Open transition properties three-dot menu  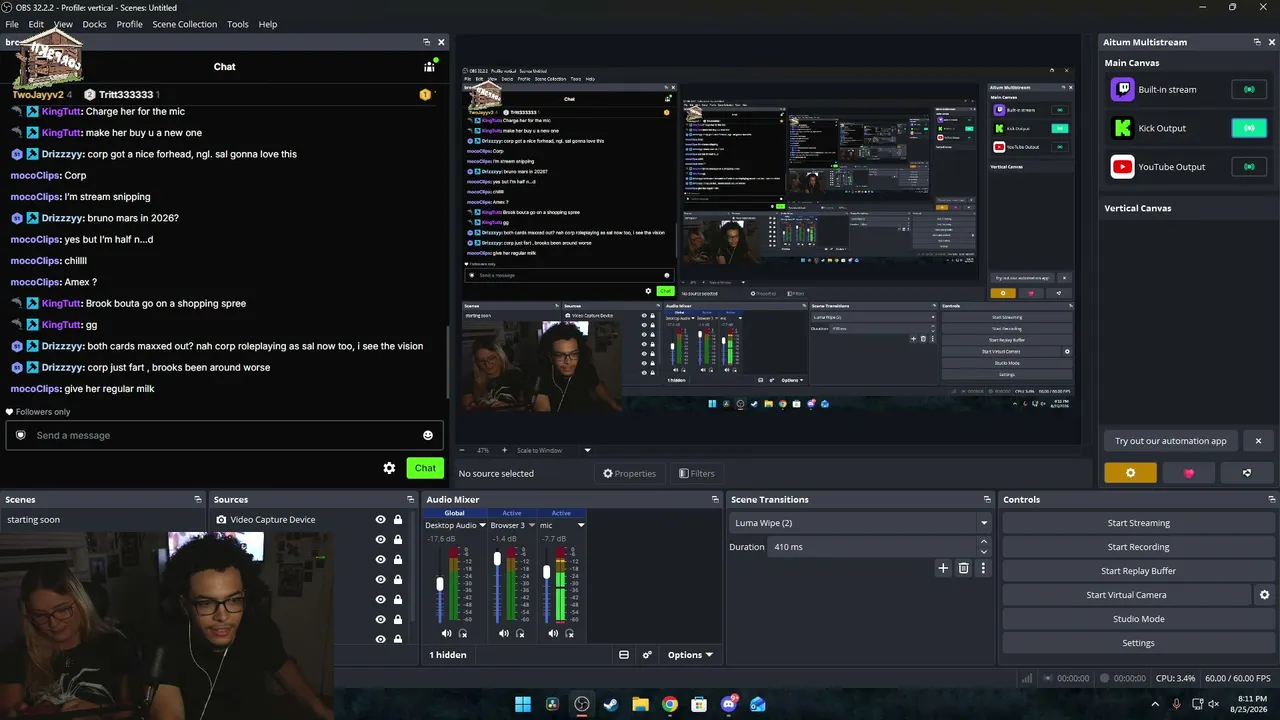[983, 568]
